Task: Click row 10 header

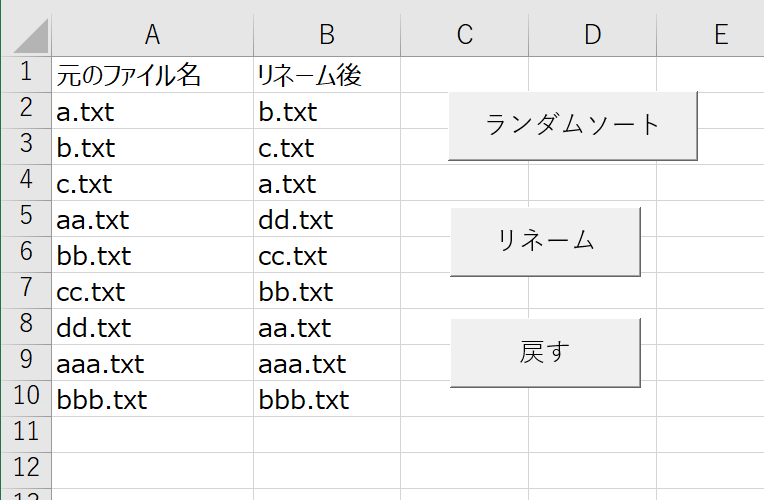Action: point(25,398)
